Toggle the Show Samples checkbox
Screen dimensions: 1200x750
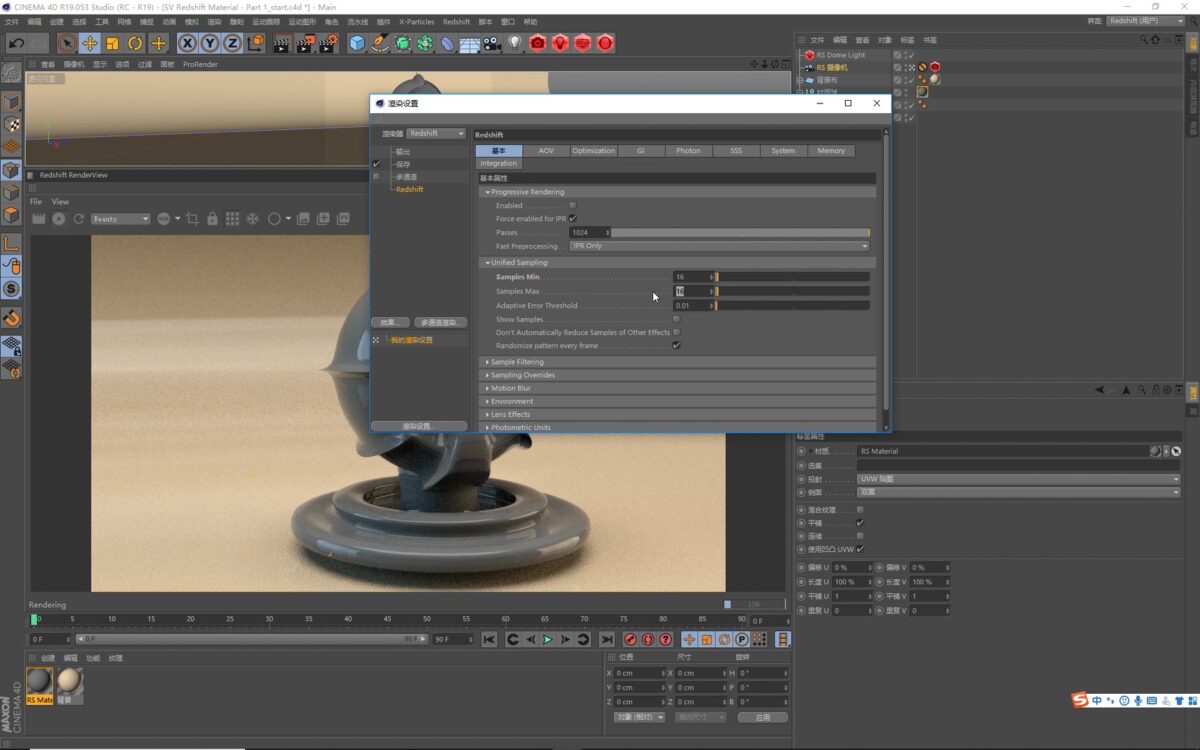pos(677,319)
